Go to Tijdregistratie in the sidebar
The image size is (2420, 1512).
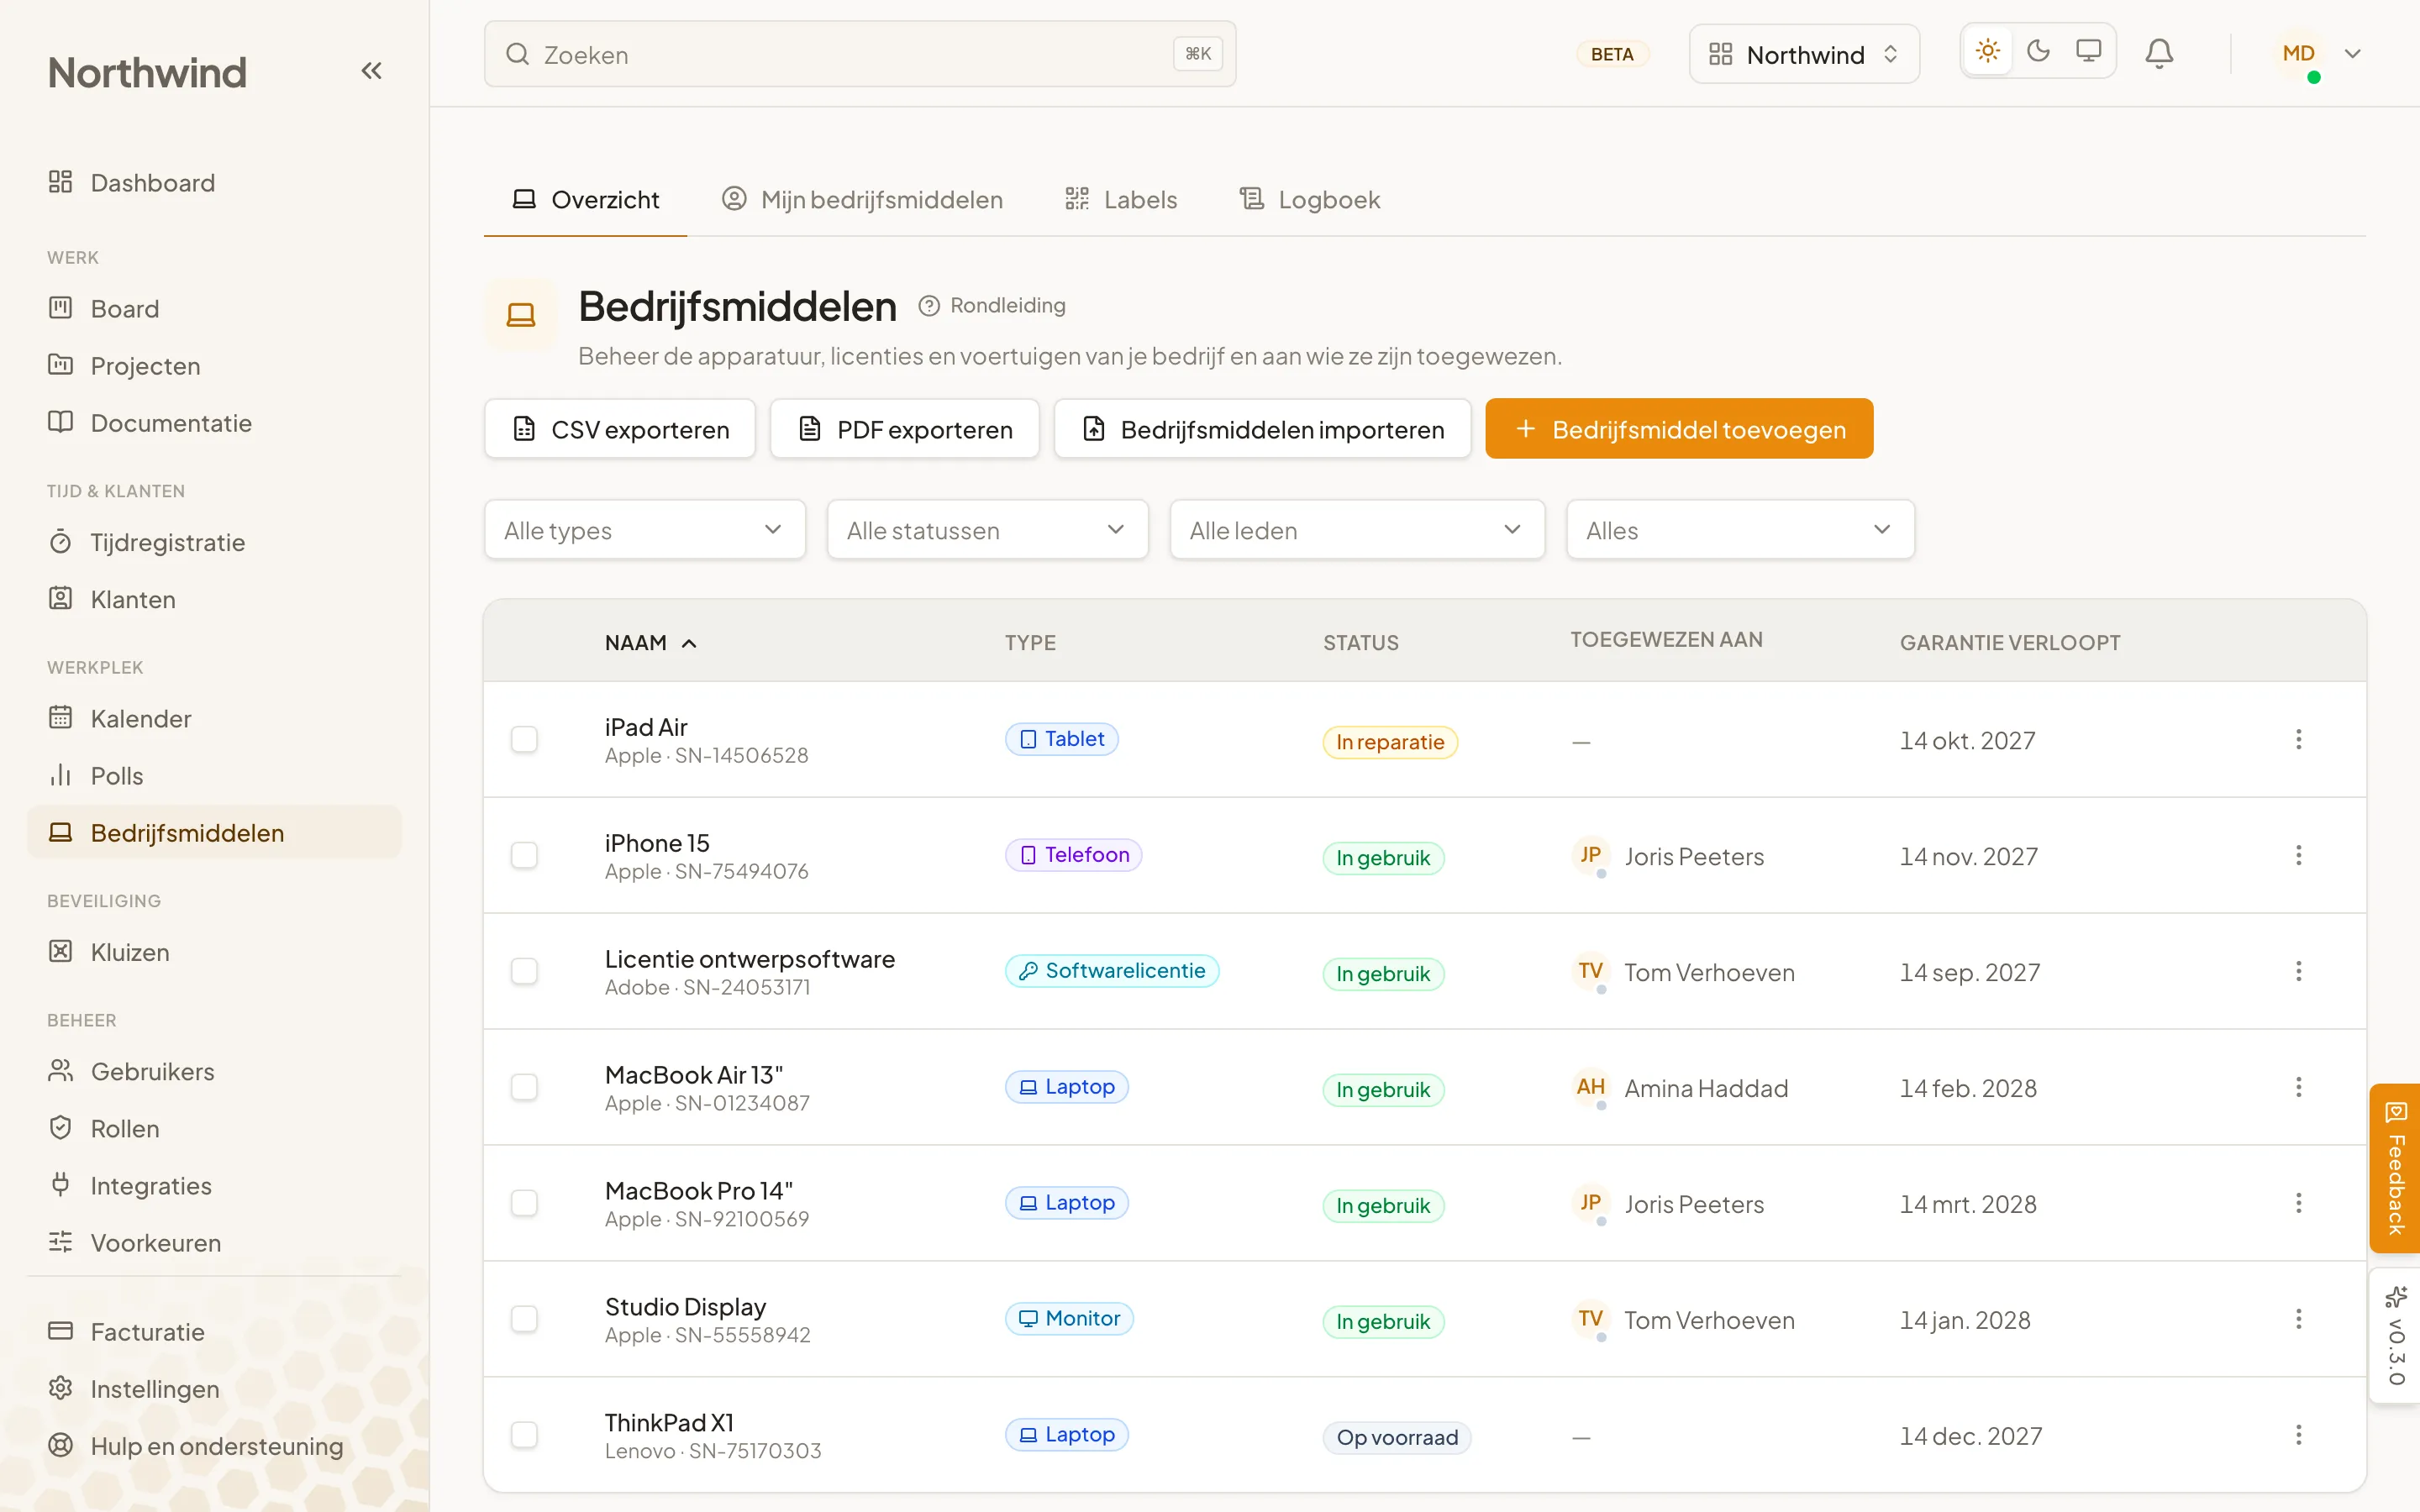click(214, 542)
